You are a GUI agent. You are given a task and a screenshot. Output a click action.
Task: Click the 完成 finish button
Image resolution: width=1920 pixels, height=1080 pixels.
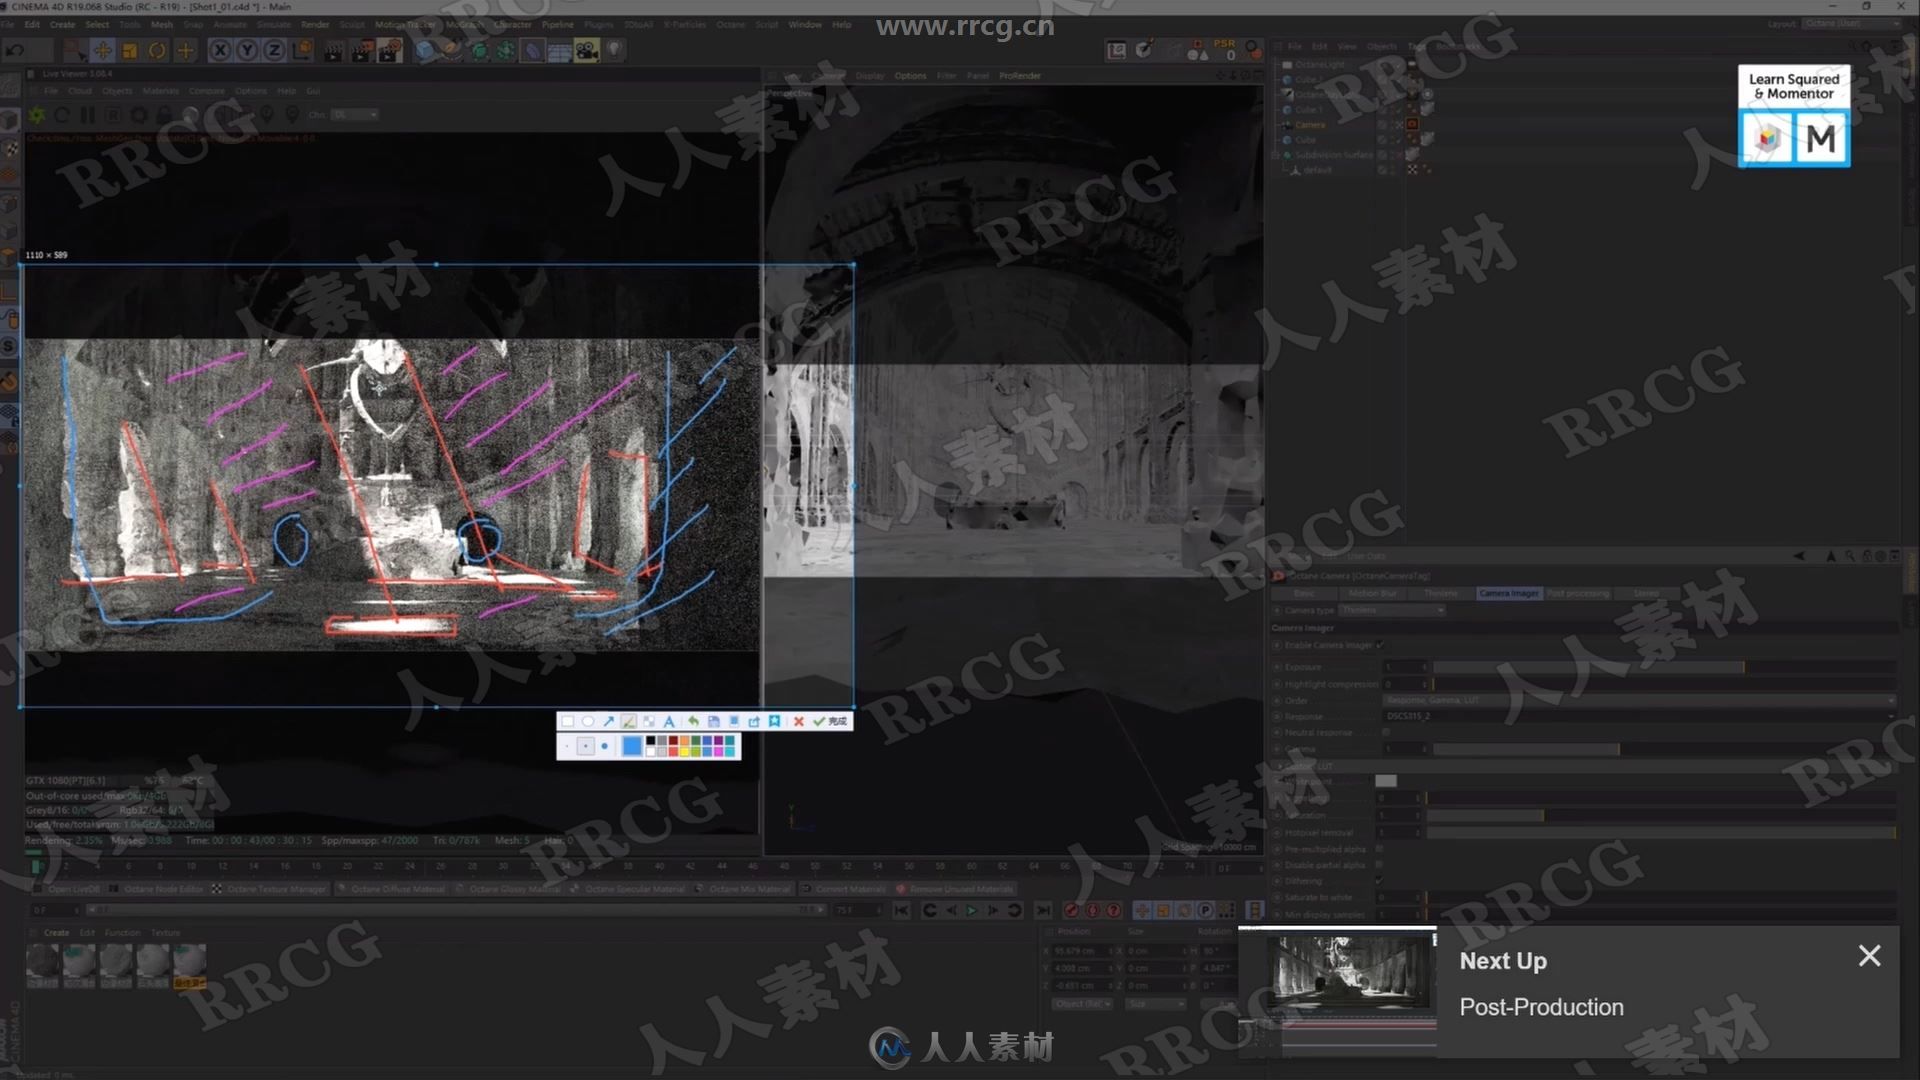[x=830, y=721]
